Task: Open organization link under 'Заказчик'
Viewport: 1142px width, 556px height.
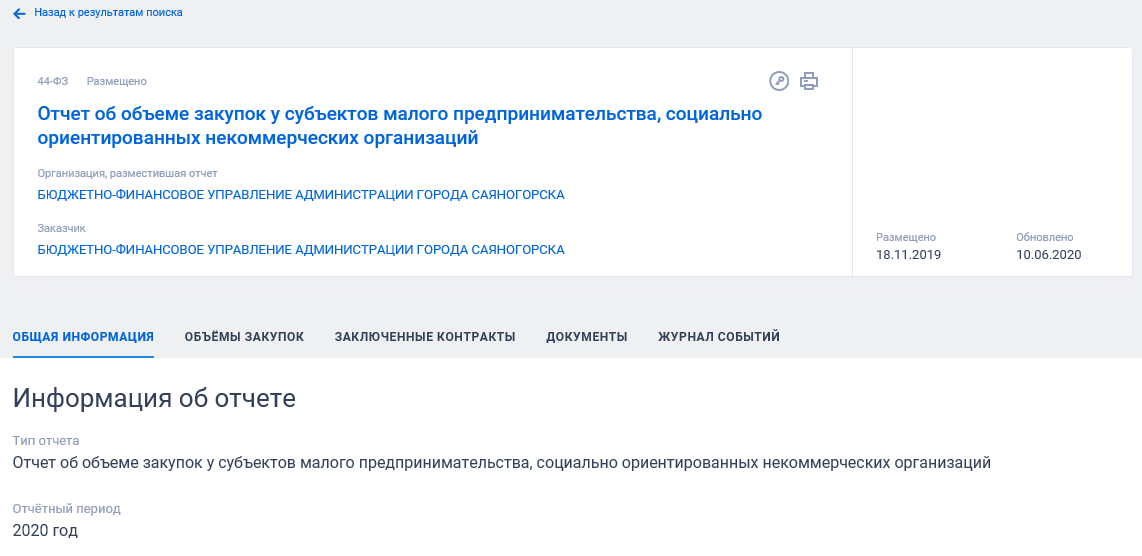Action: click(x=301, y=250)
